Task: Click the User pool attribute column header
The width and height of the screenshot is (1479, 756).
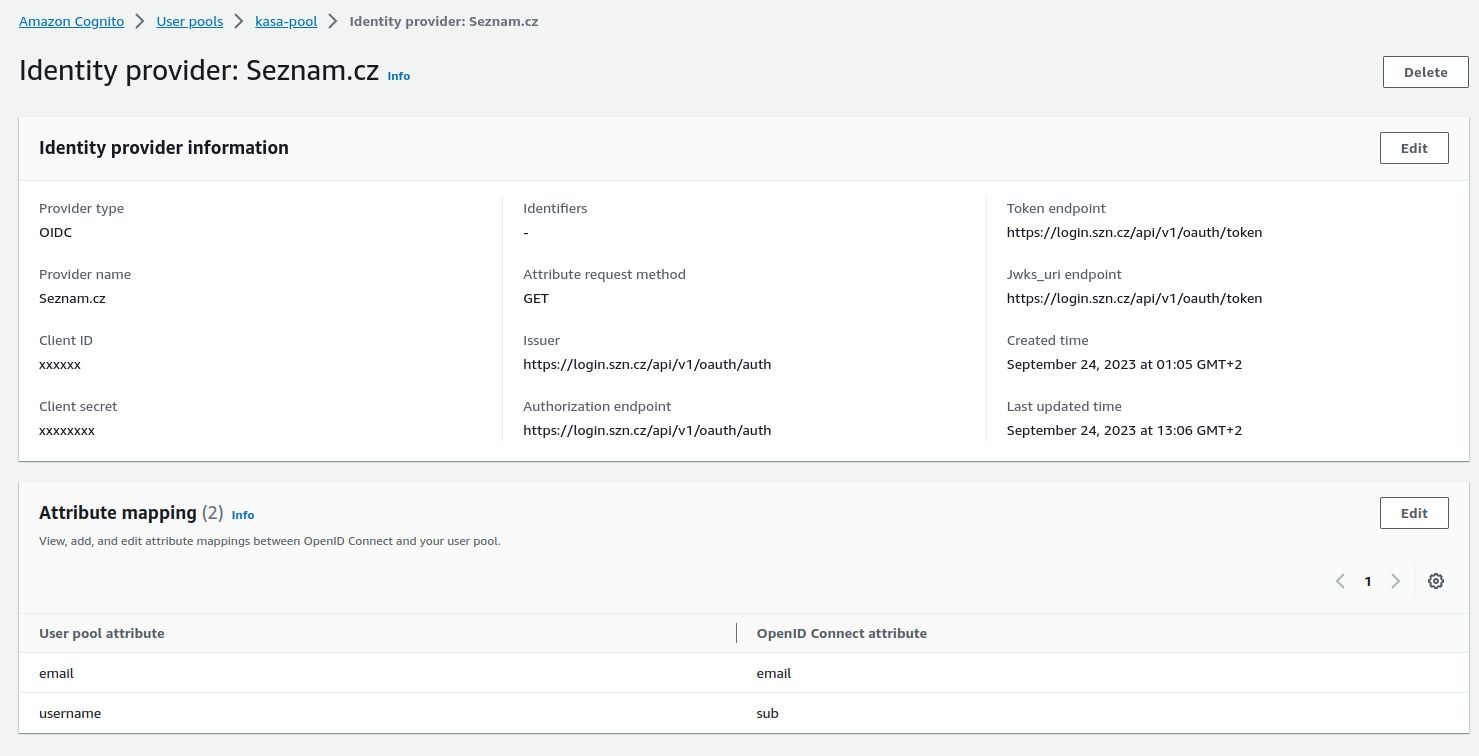Action: 102,633
